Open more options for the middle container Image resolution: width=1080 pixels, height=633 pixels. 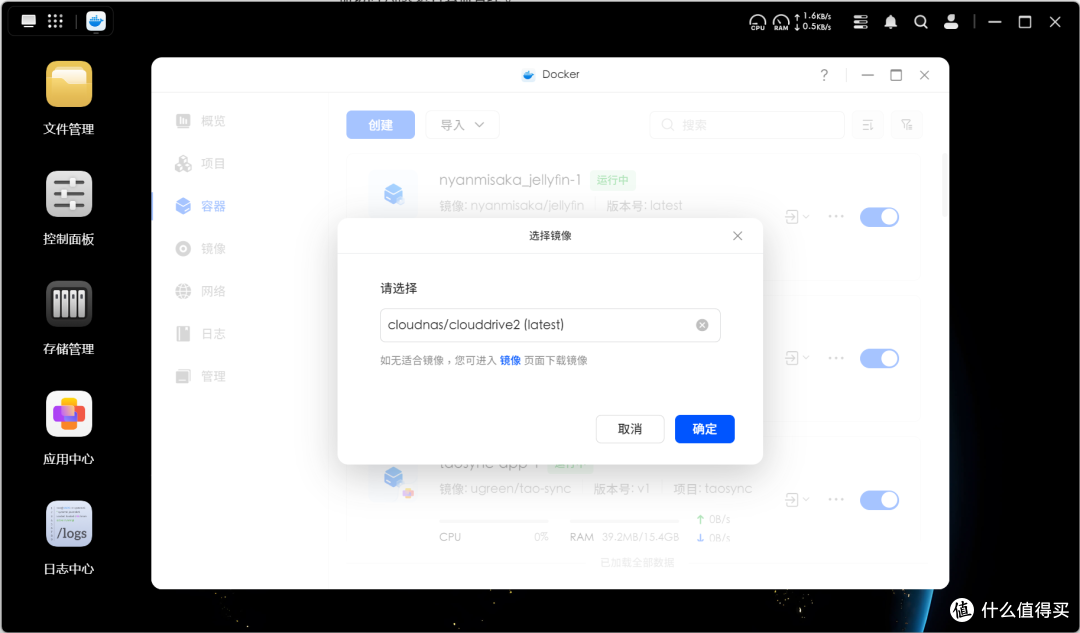836,358
